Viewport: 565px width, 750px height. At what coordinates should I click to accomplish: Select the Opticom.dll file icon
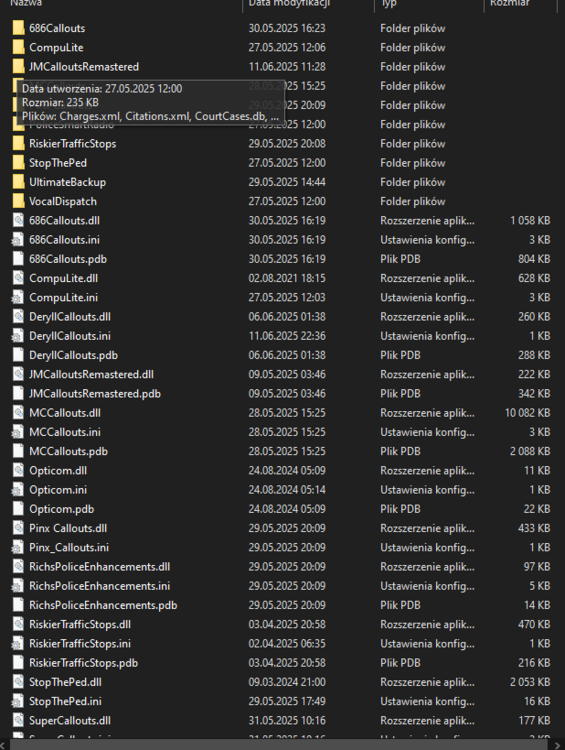pyautogui.click(x=18, y=470)
